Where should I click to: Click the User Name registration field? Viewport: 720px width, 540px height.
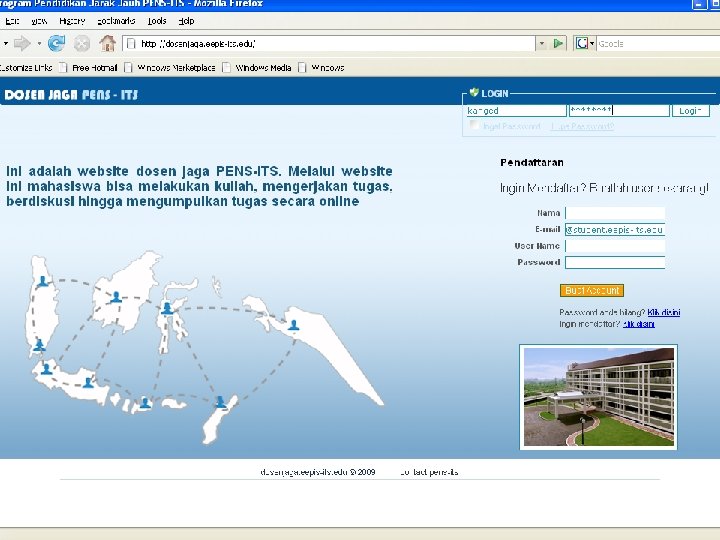point(615,246)
